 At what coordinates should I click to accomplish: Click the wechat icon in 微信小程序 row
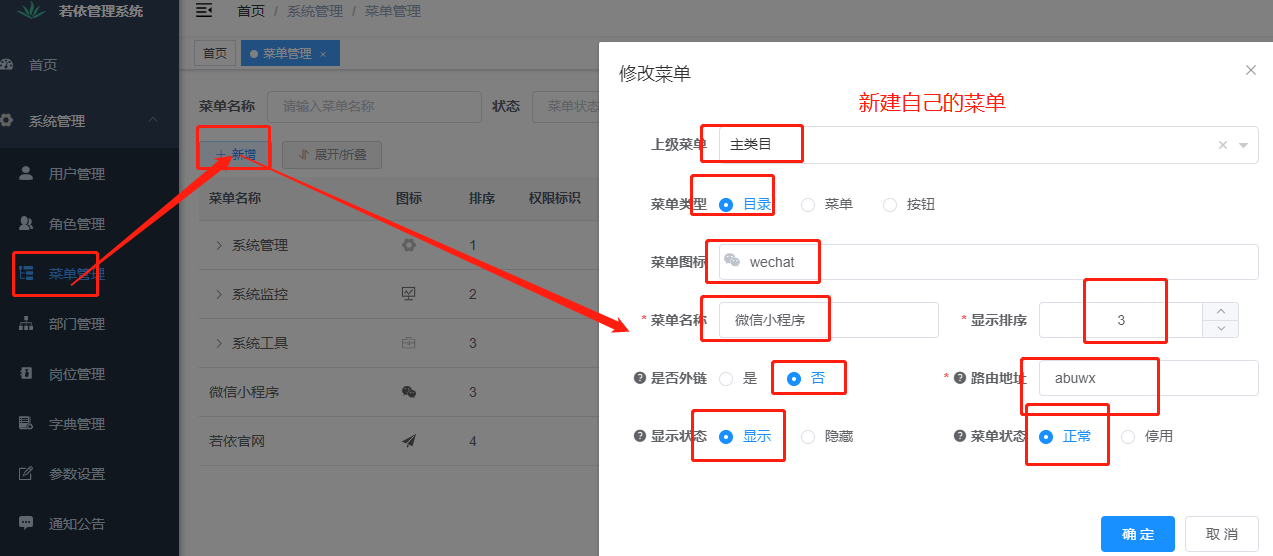pyautogui.click(x=408, y=392)
